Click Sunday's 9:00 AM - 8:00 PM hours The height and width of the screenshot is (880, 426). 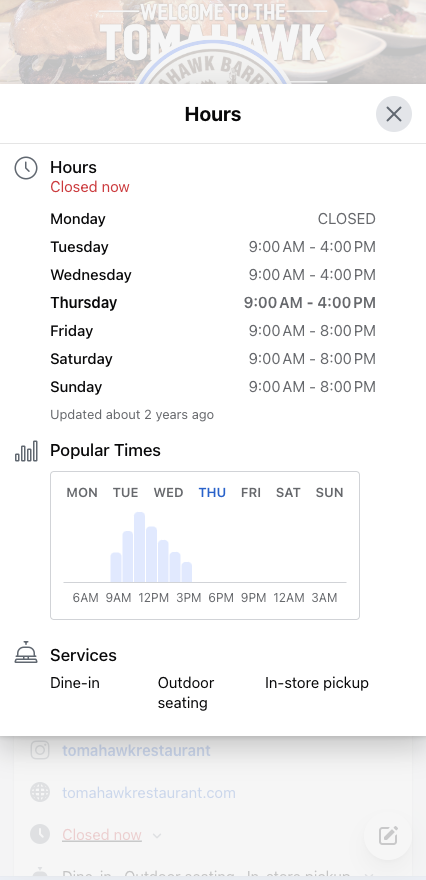click(x=312, y=387)
